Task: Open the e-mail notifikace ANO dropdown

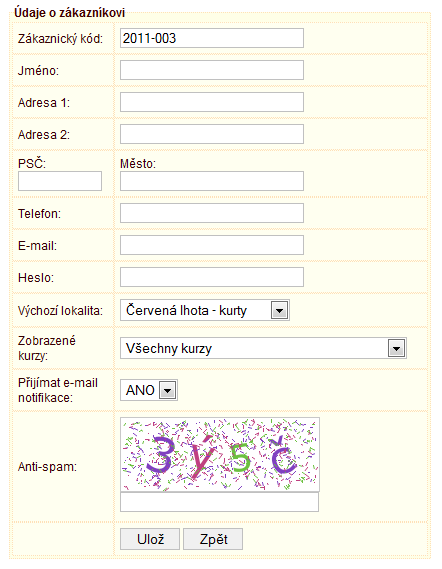Action: coord(149,390)
